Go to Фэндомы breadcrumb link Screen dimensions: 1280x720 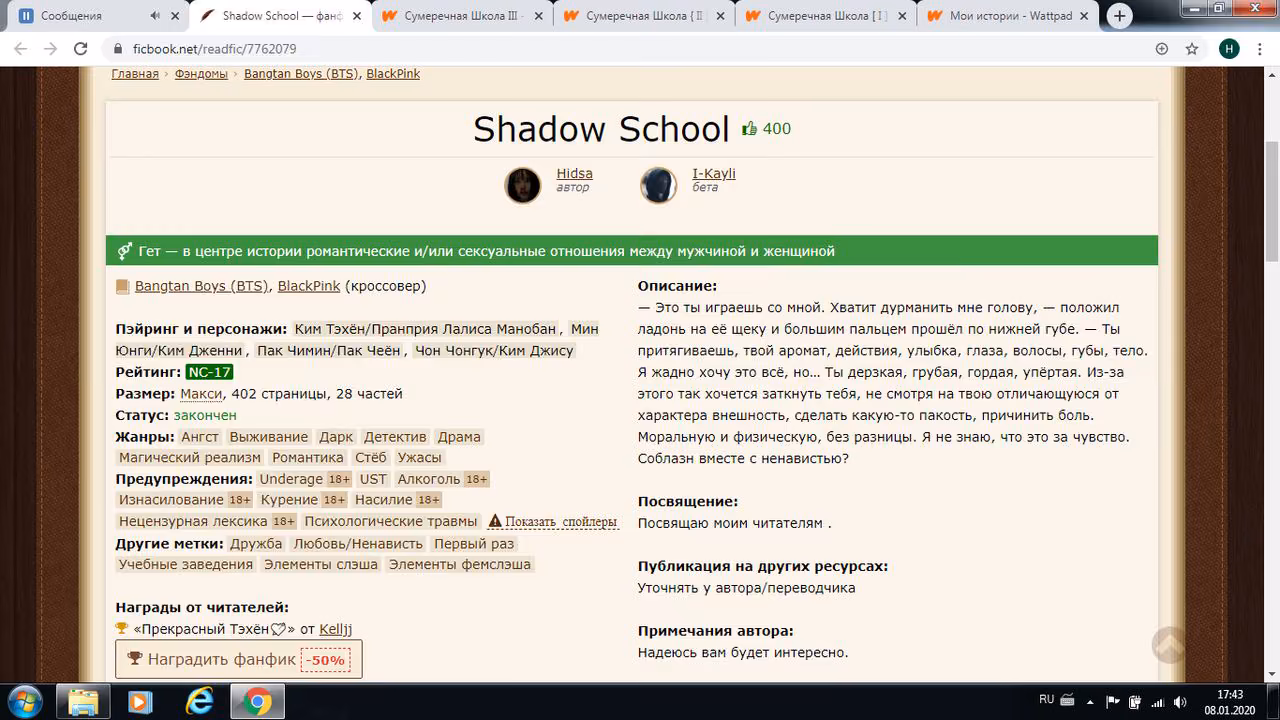coord(201,74)
